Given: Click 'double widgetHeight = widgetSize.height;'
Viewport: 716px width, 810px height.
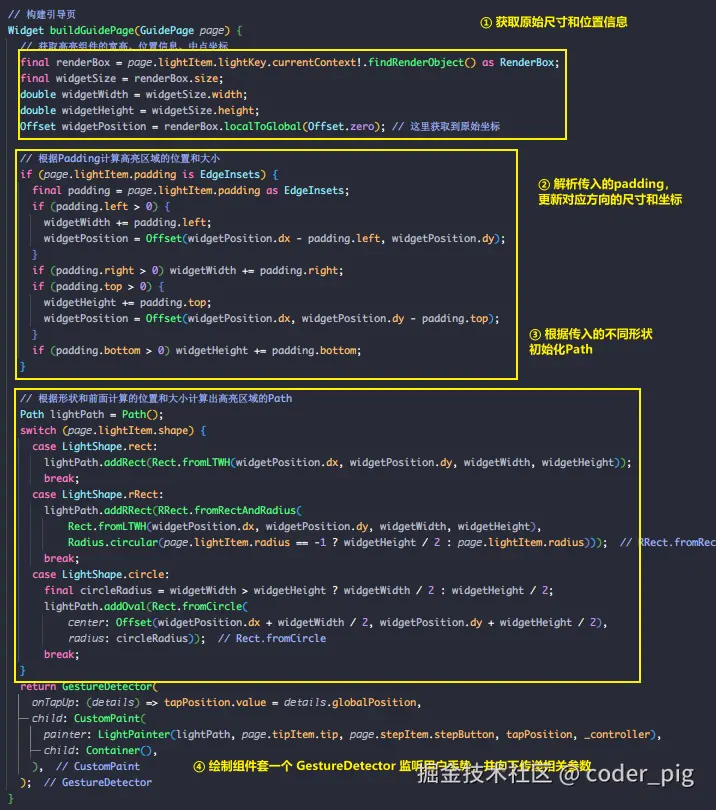Looking at the screenshot, I should pos(139,111).
